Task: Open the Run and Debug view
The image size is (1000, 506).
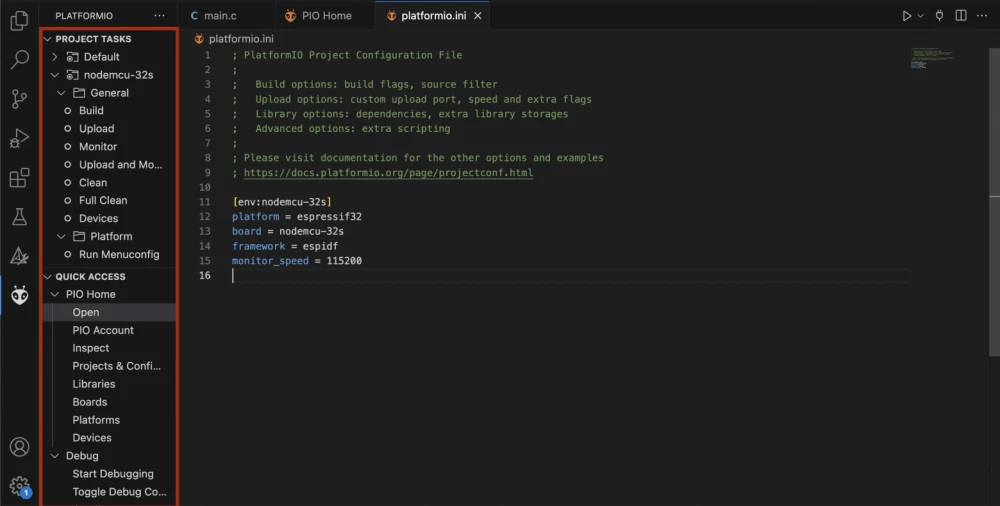Action: point(19,138)
